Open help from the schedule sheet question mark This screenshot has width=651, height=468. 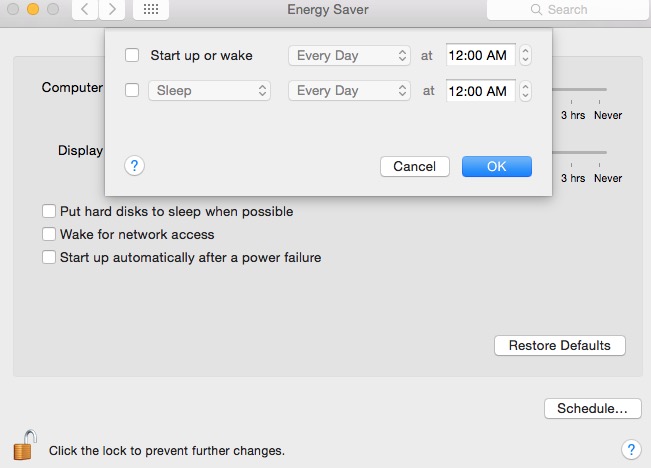[135, 166]
